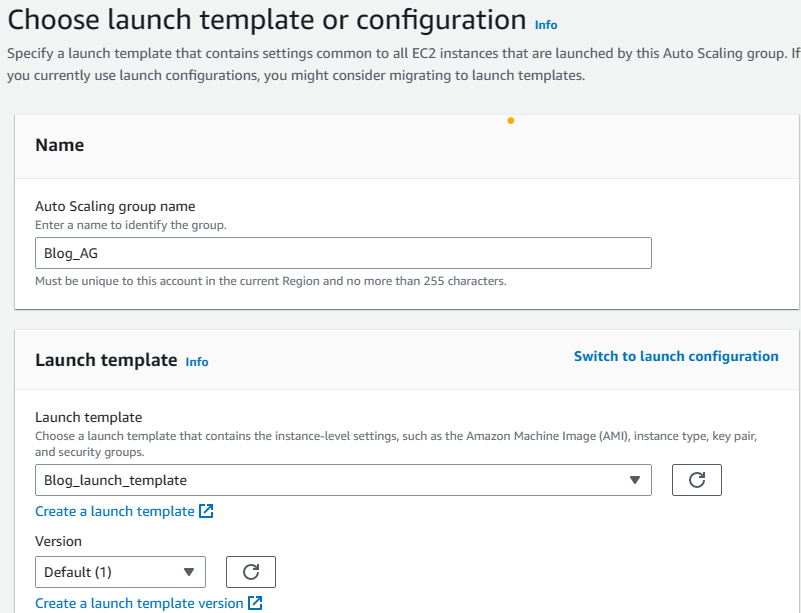Click the Launch template section heading
Viewport: 801px width, 613px height.
(x=106, y=360)
